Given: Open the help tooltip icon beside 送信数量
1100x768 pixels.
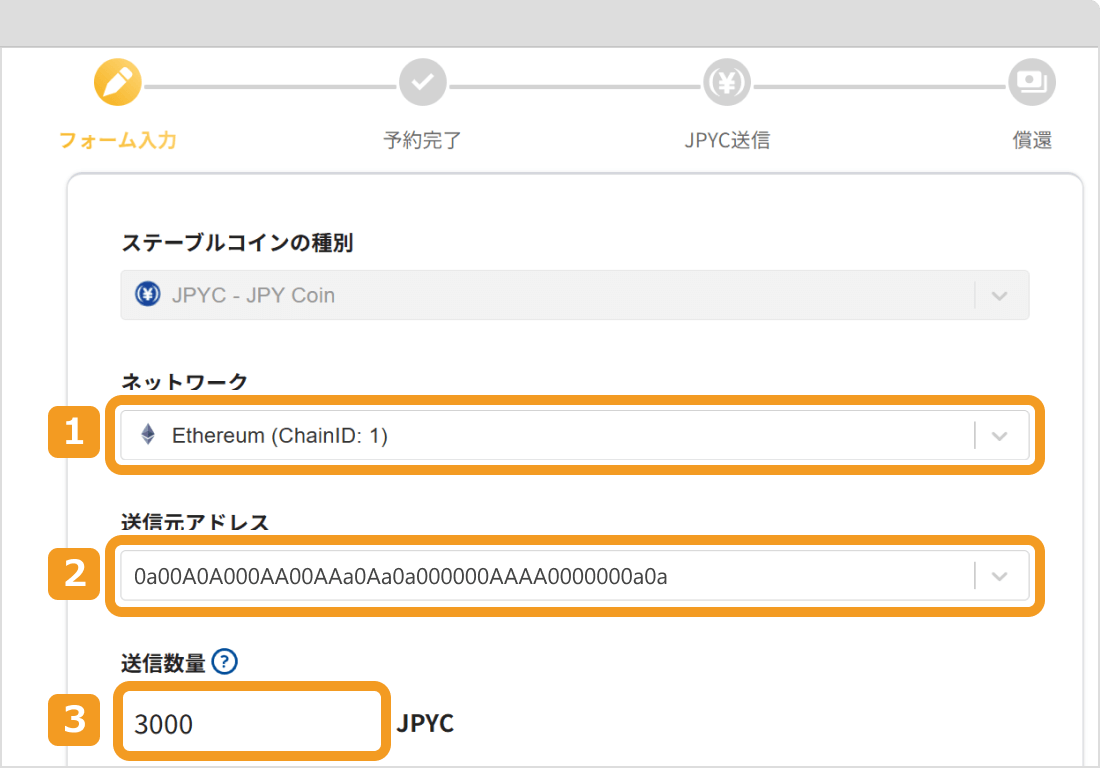Looking at the screenshot, I should point(226,661).
